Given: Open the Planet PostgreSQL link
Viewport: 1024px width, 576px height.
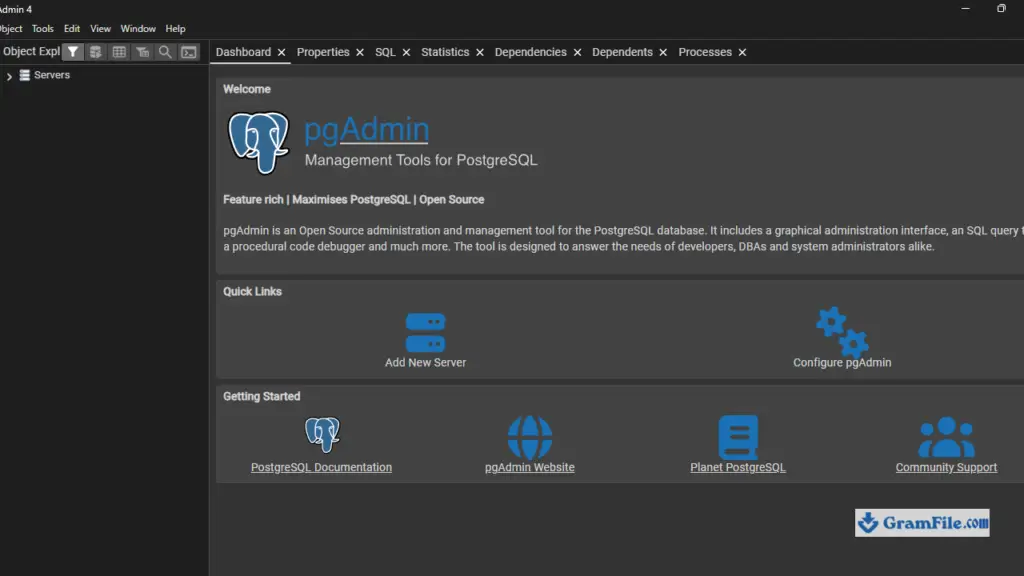Looking at the screenshot, I should (738, 468).
